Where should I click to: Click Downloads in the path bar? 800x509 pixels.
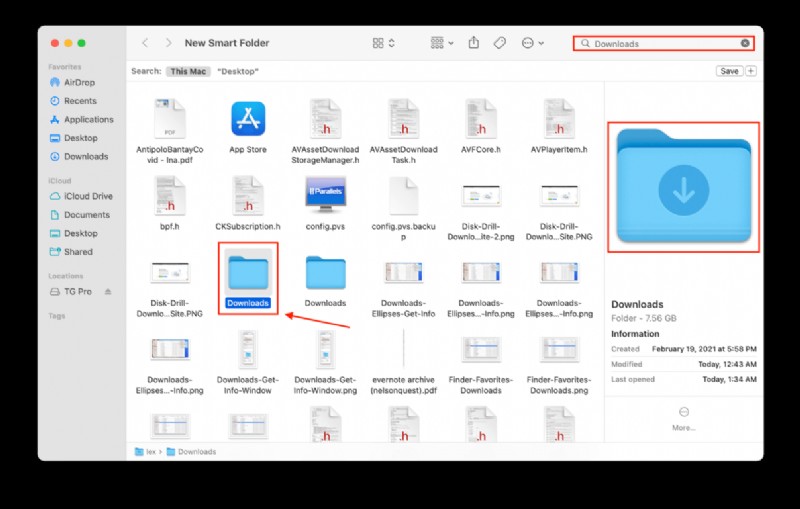click(192, 452)
